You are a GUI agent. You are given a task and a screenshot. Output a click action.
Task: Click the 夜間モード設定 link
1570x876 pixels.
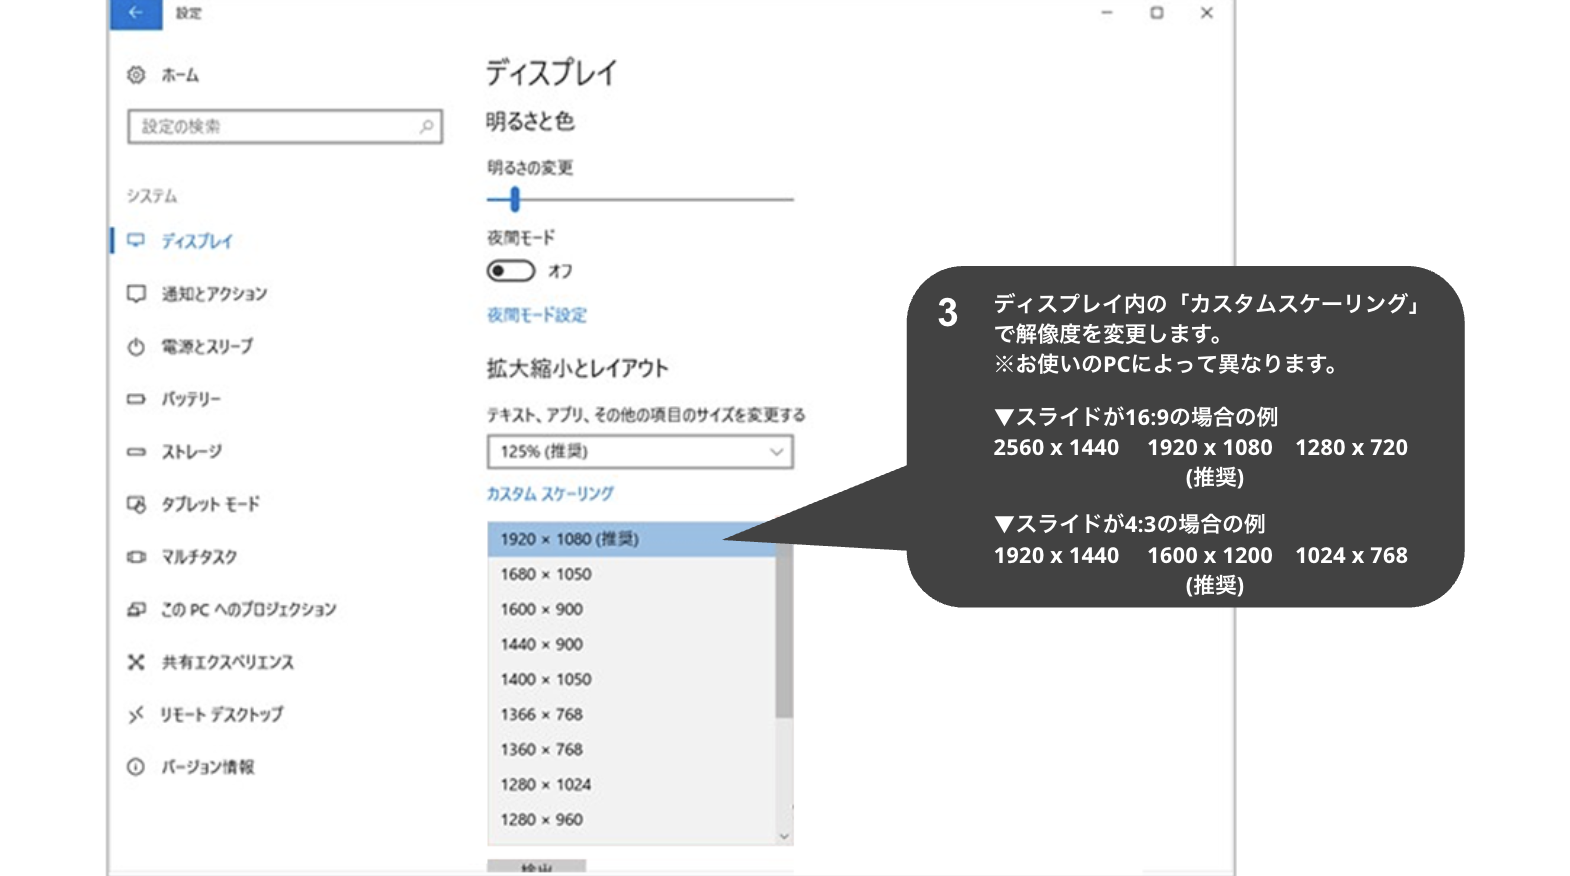[x=537, y=315]
